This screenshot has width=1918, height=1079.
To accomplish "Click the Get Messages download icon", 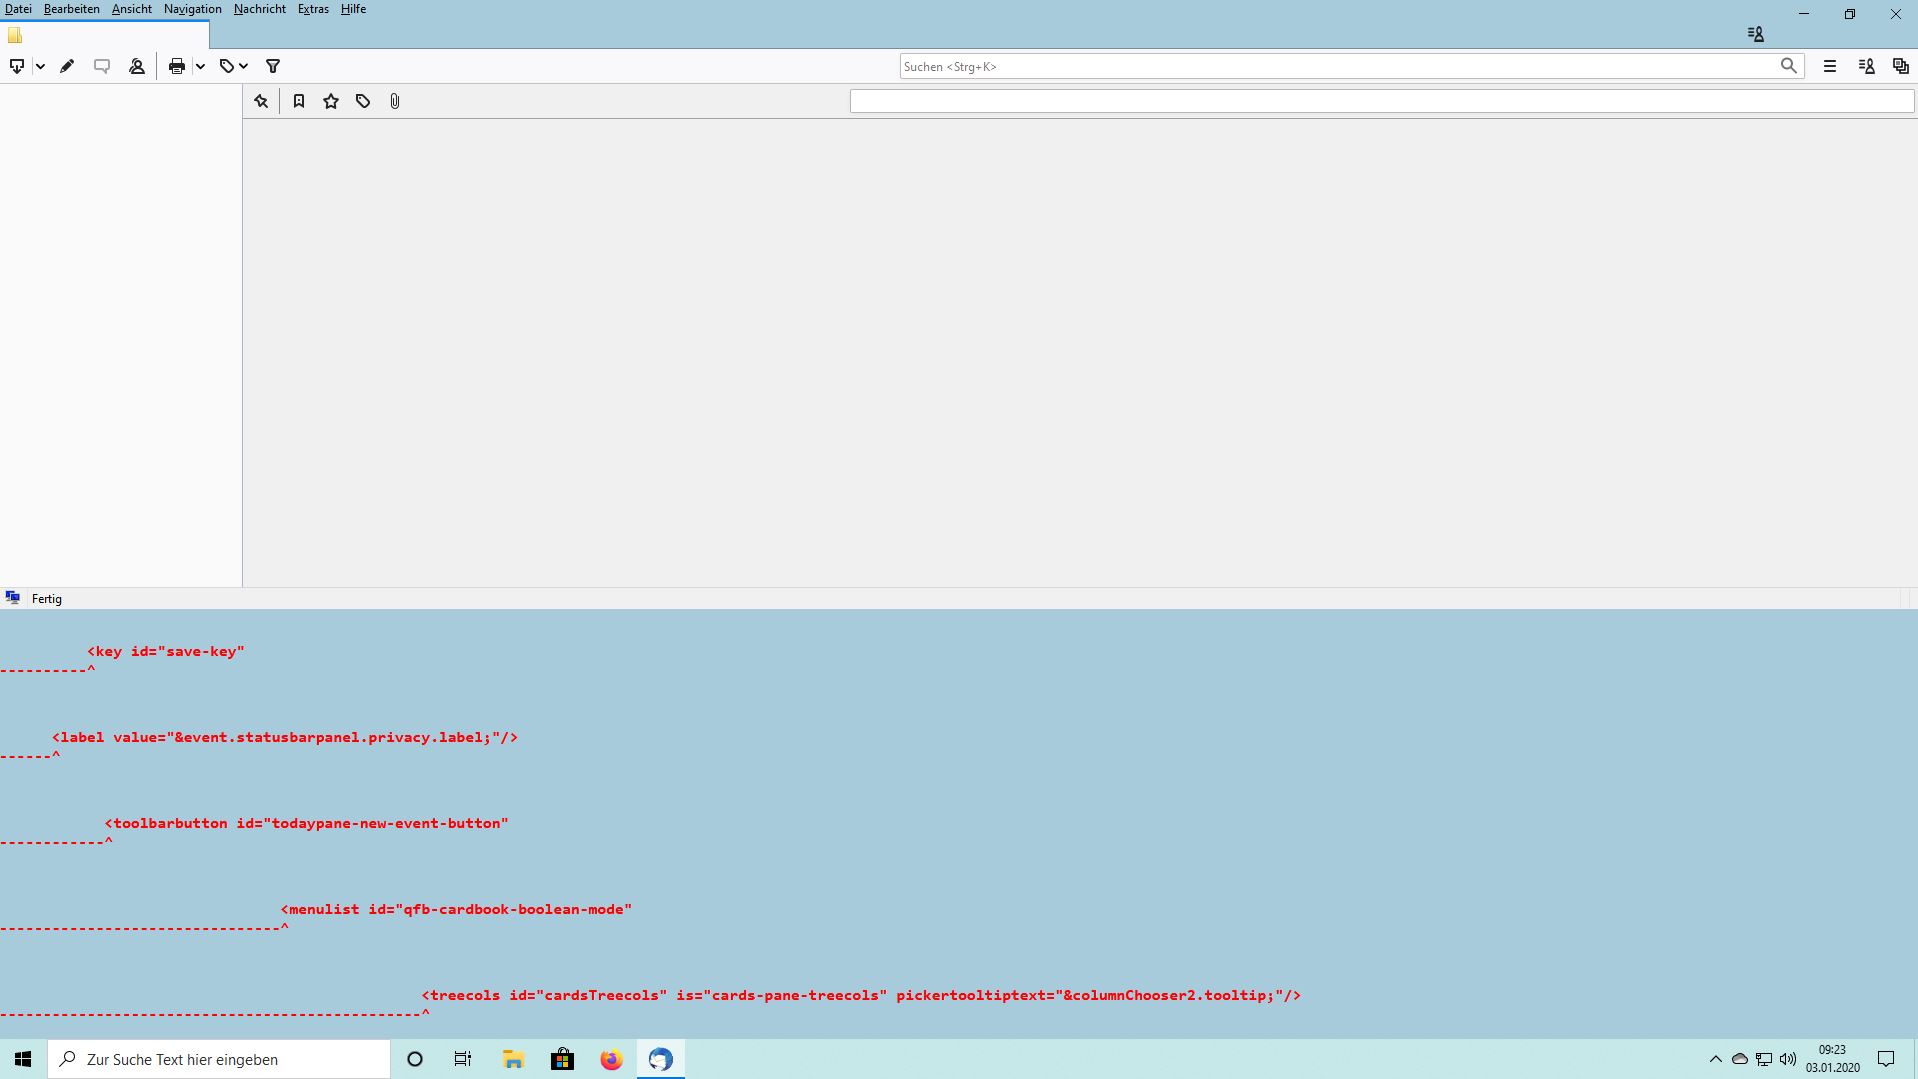I will pos(17,66).
